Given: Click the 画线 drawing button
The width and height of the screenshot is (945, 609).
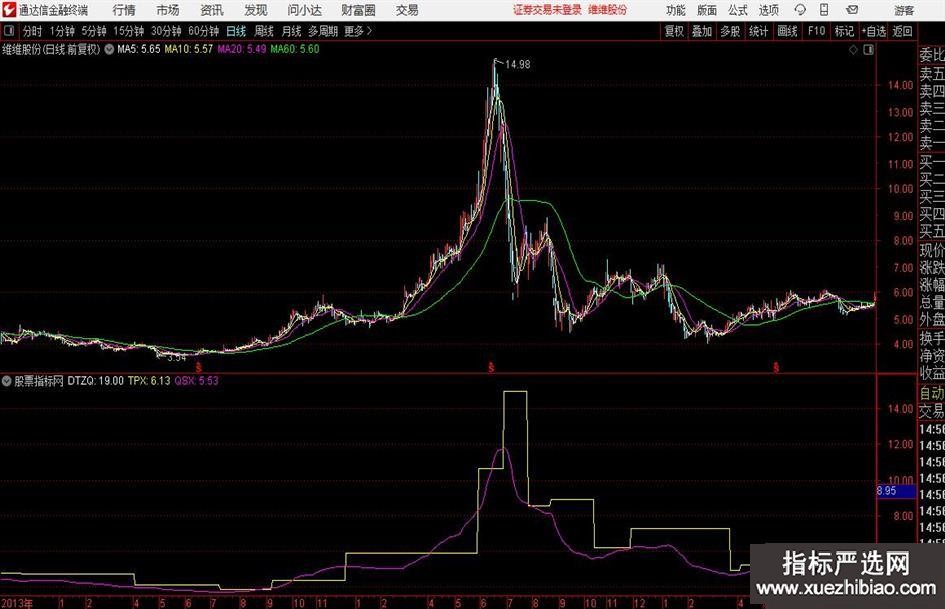Looking at the screenshot, I should [x=787, y=31].
